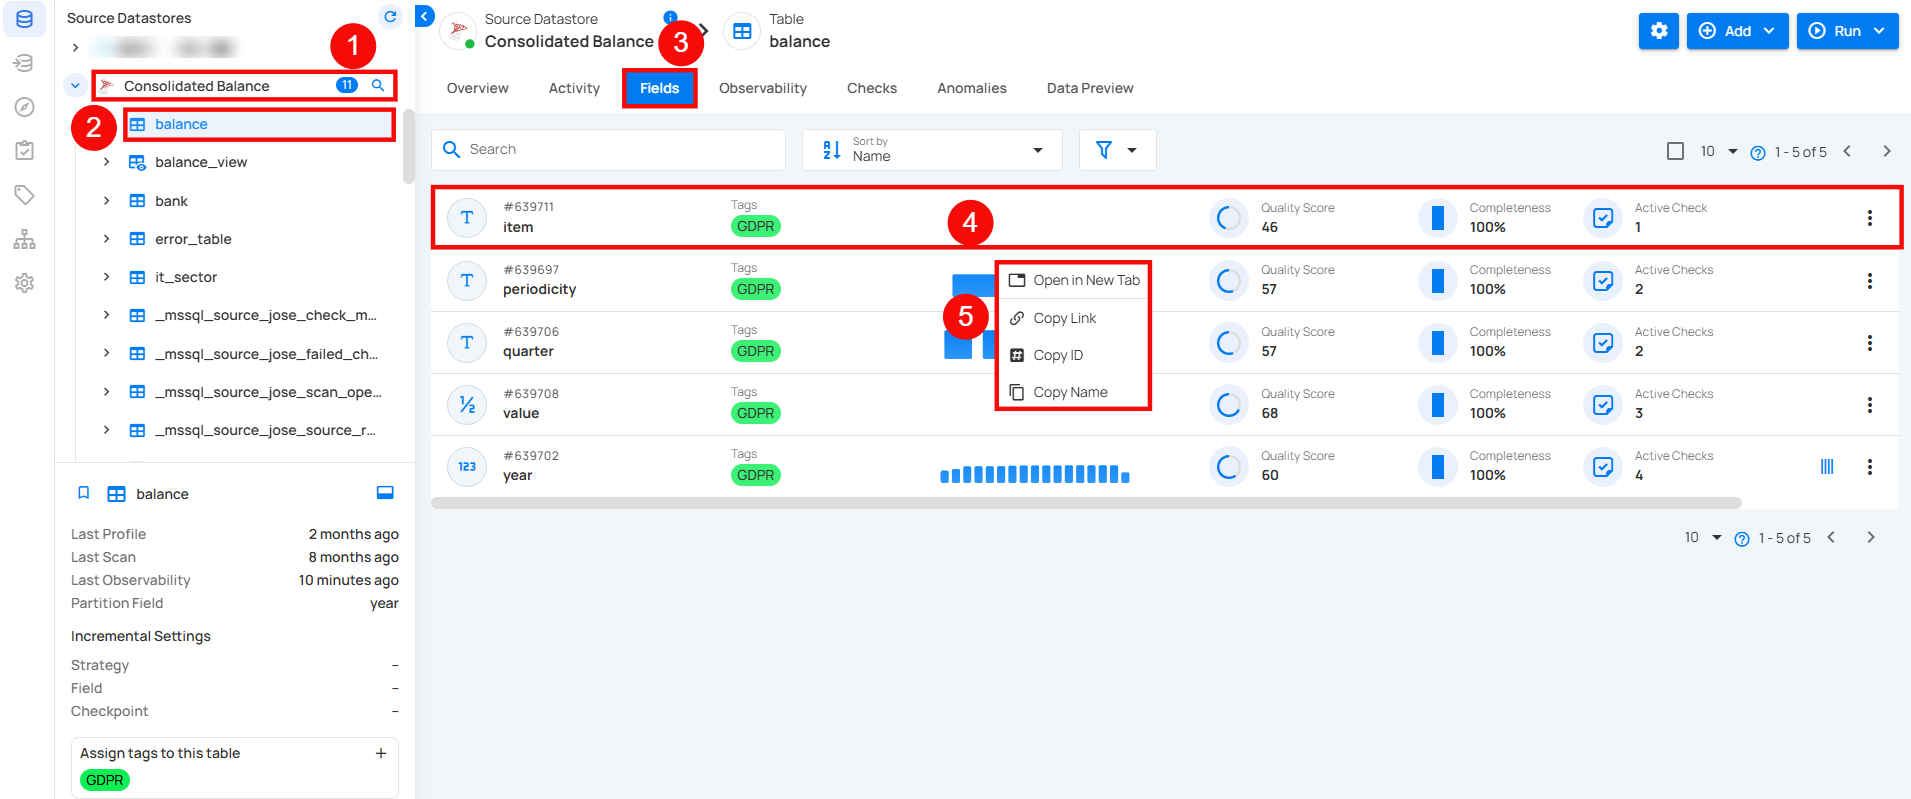The image size is (1911, 799).
Task: Click the plus icon to assign table tags
Action: coord(381,753)
